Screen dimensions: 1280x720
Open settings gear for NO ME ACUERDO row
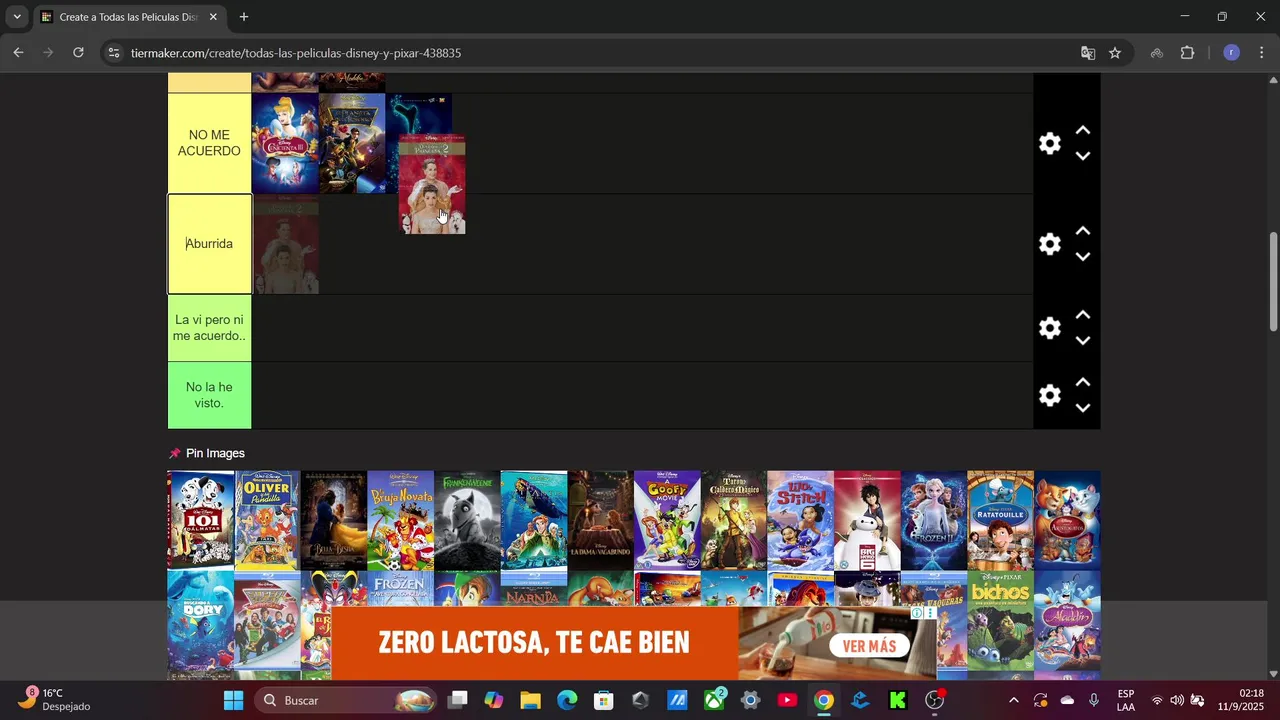[1049, 143]
